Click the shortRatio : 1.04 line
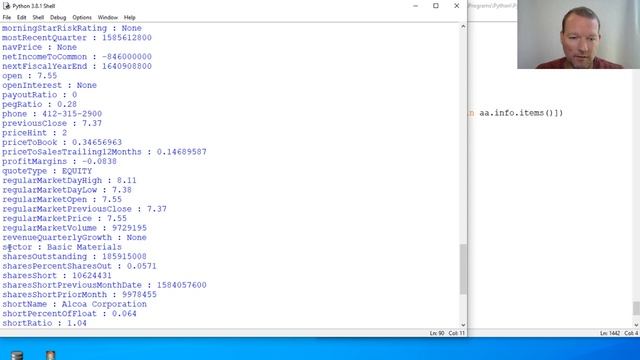The width and height of the screenshot is (640, 360). tap(44, 323)
